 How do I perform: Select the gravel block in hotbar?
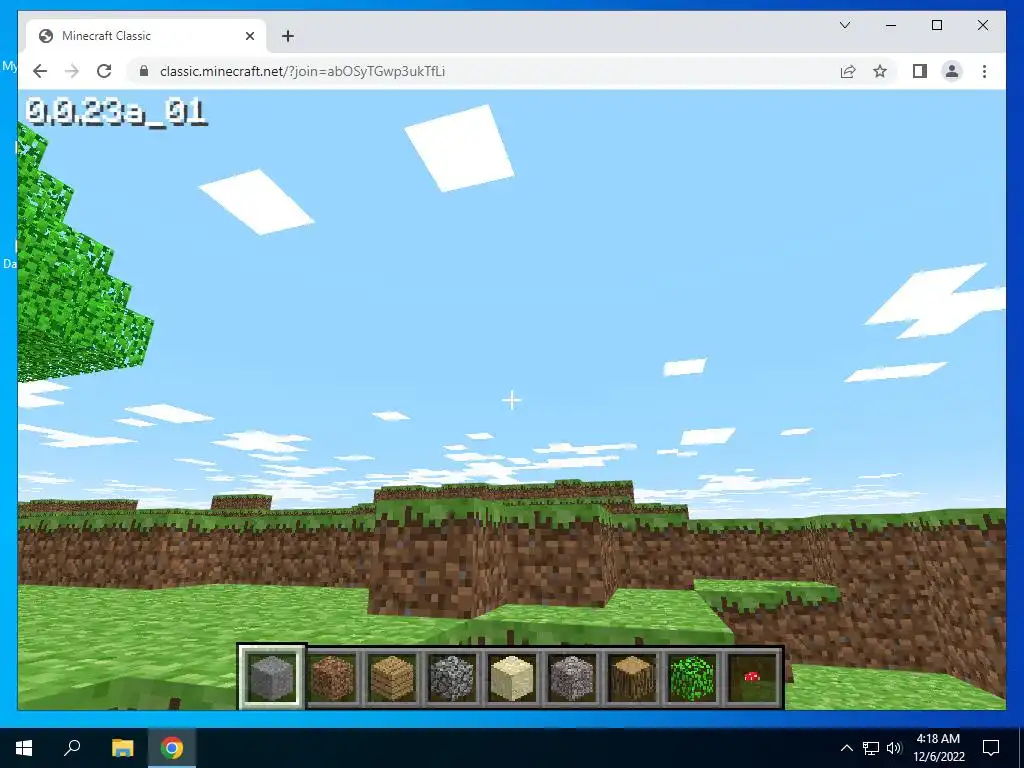coord(572,677)
